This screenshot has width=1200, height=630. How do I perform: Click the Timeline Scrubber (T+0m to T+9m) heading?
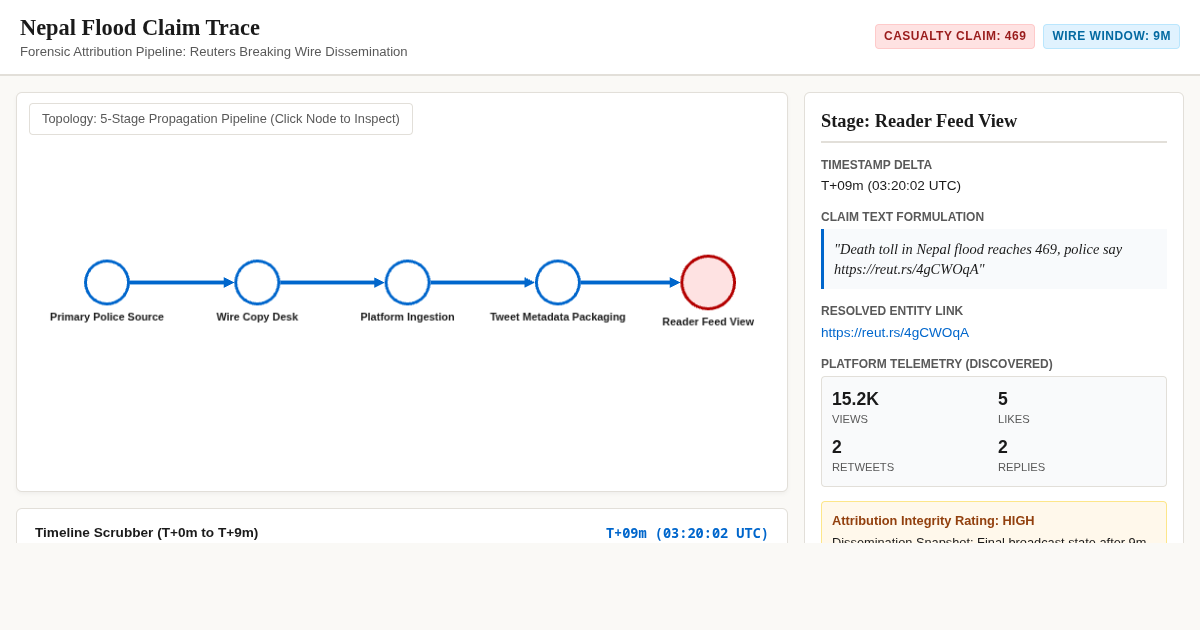[147, 533]
